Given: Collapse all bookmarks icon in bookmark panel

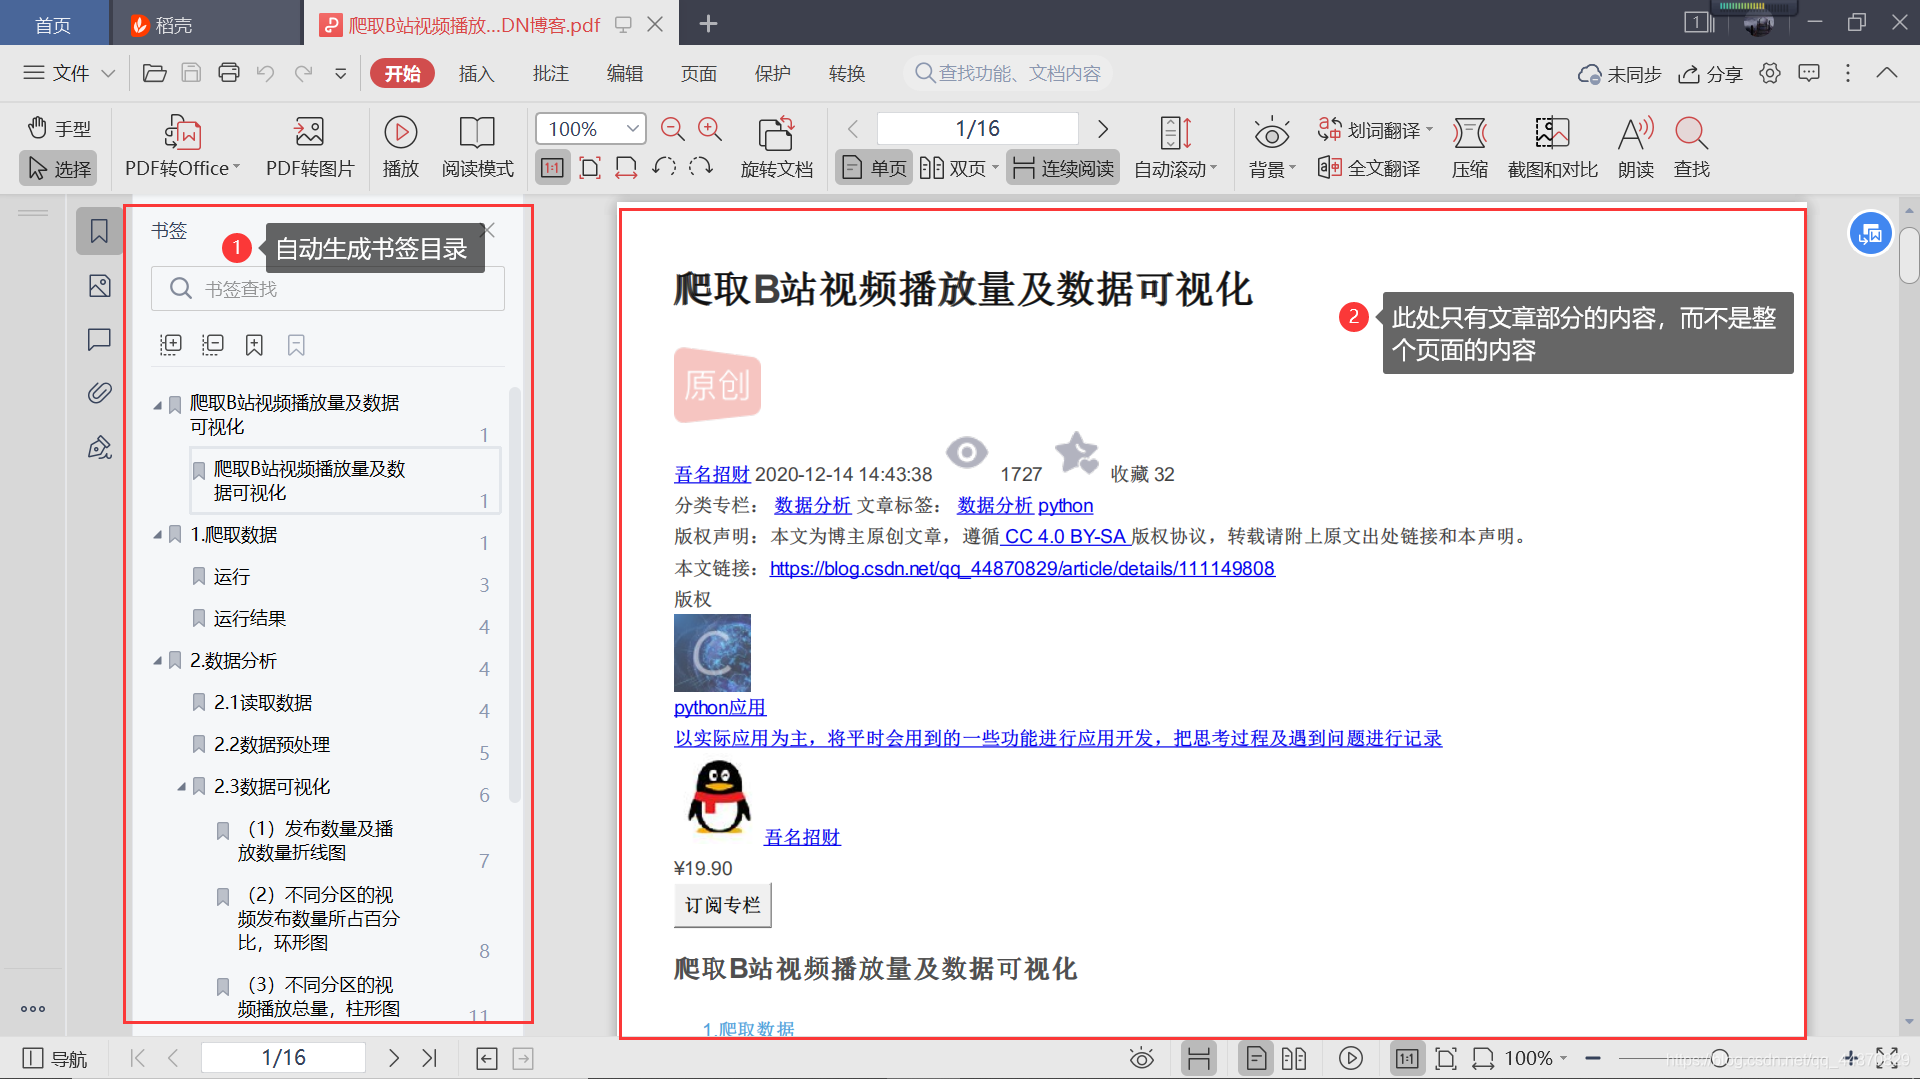Looking at the screenshot, I should [213, 345].
